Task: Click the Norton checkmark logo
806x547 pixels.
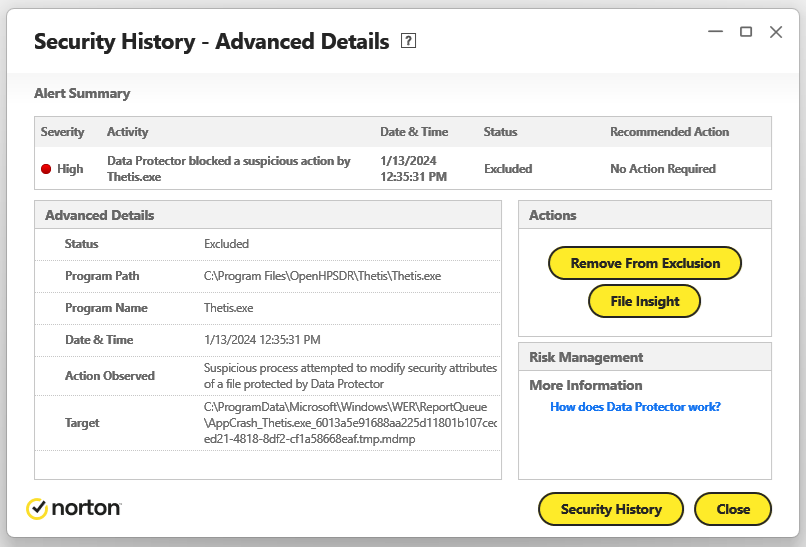Action: (x=37, y=508)
